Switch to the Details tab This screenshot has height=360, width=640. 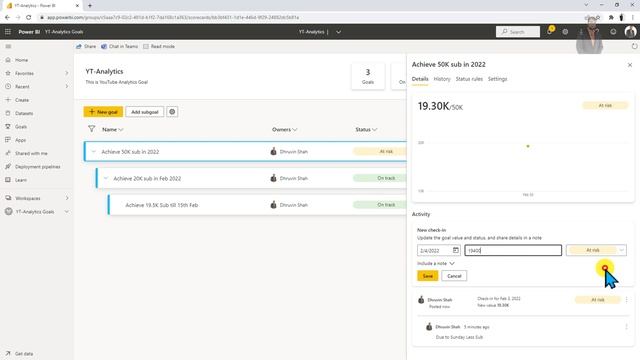420,79
